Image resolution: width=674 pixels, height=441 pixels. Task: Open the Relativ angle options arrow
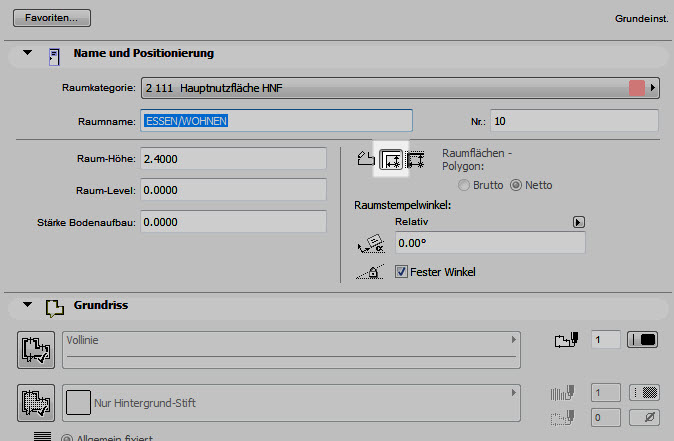click(579, 222)
